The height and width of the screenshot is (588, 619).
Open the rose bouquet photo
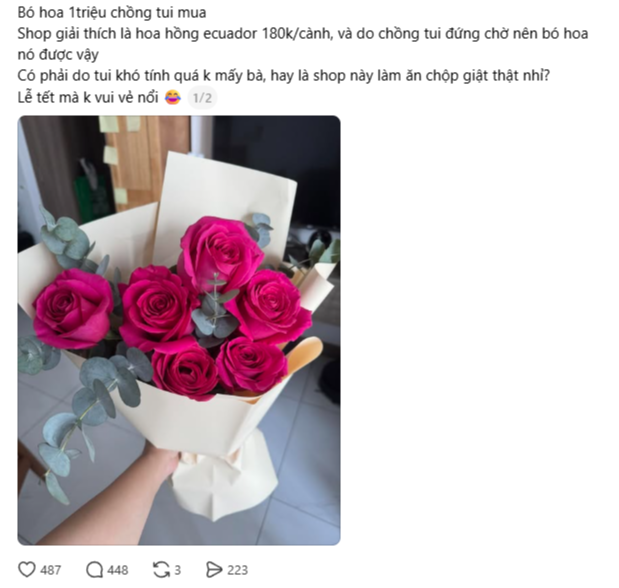click(179, 330)
